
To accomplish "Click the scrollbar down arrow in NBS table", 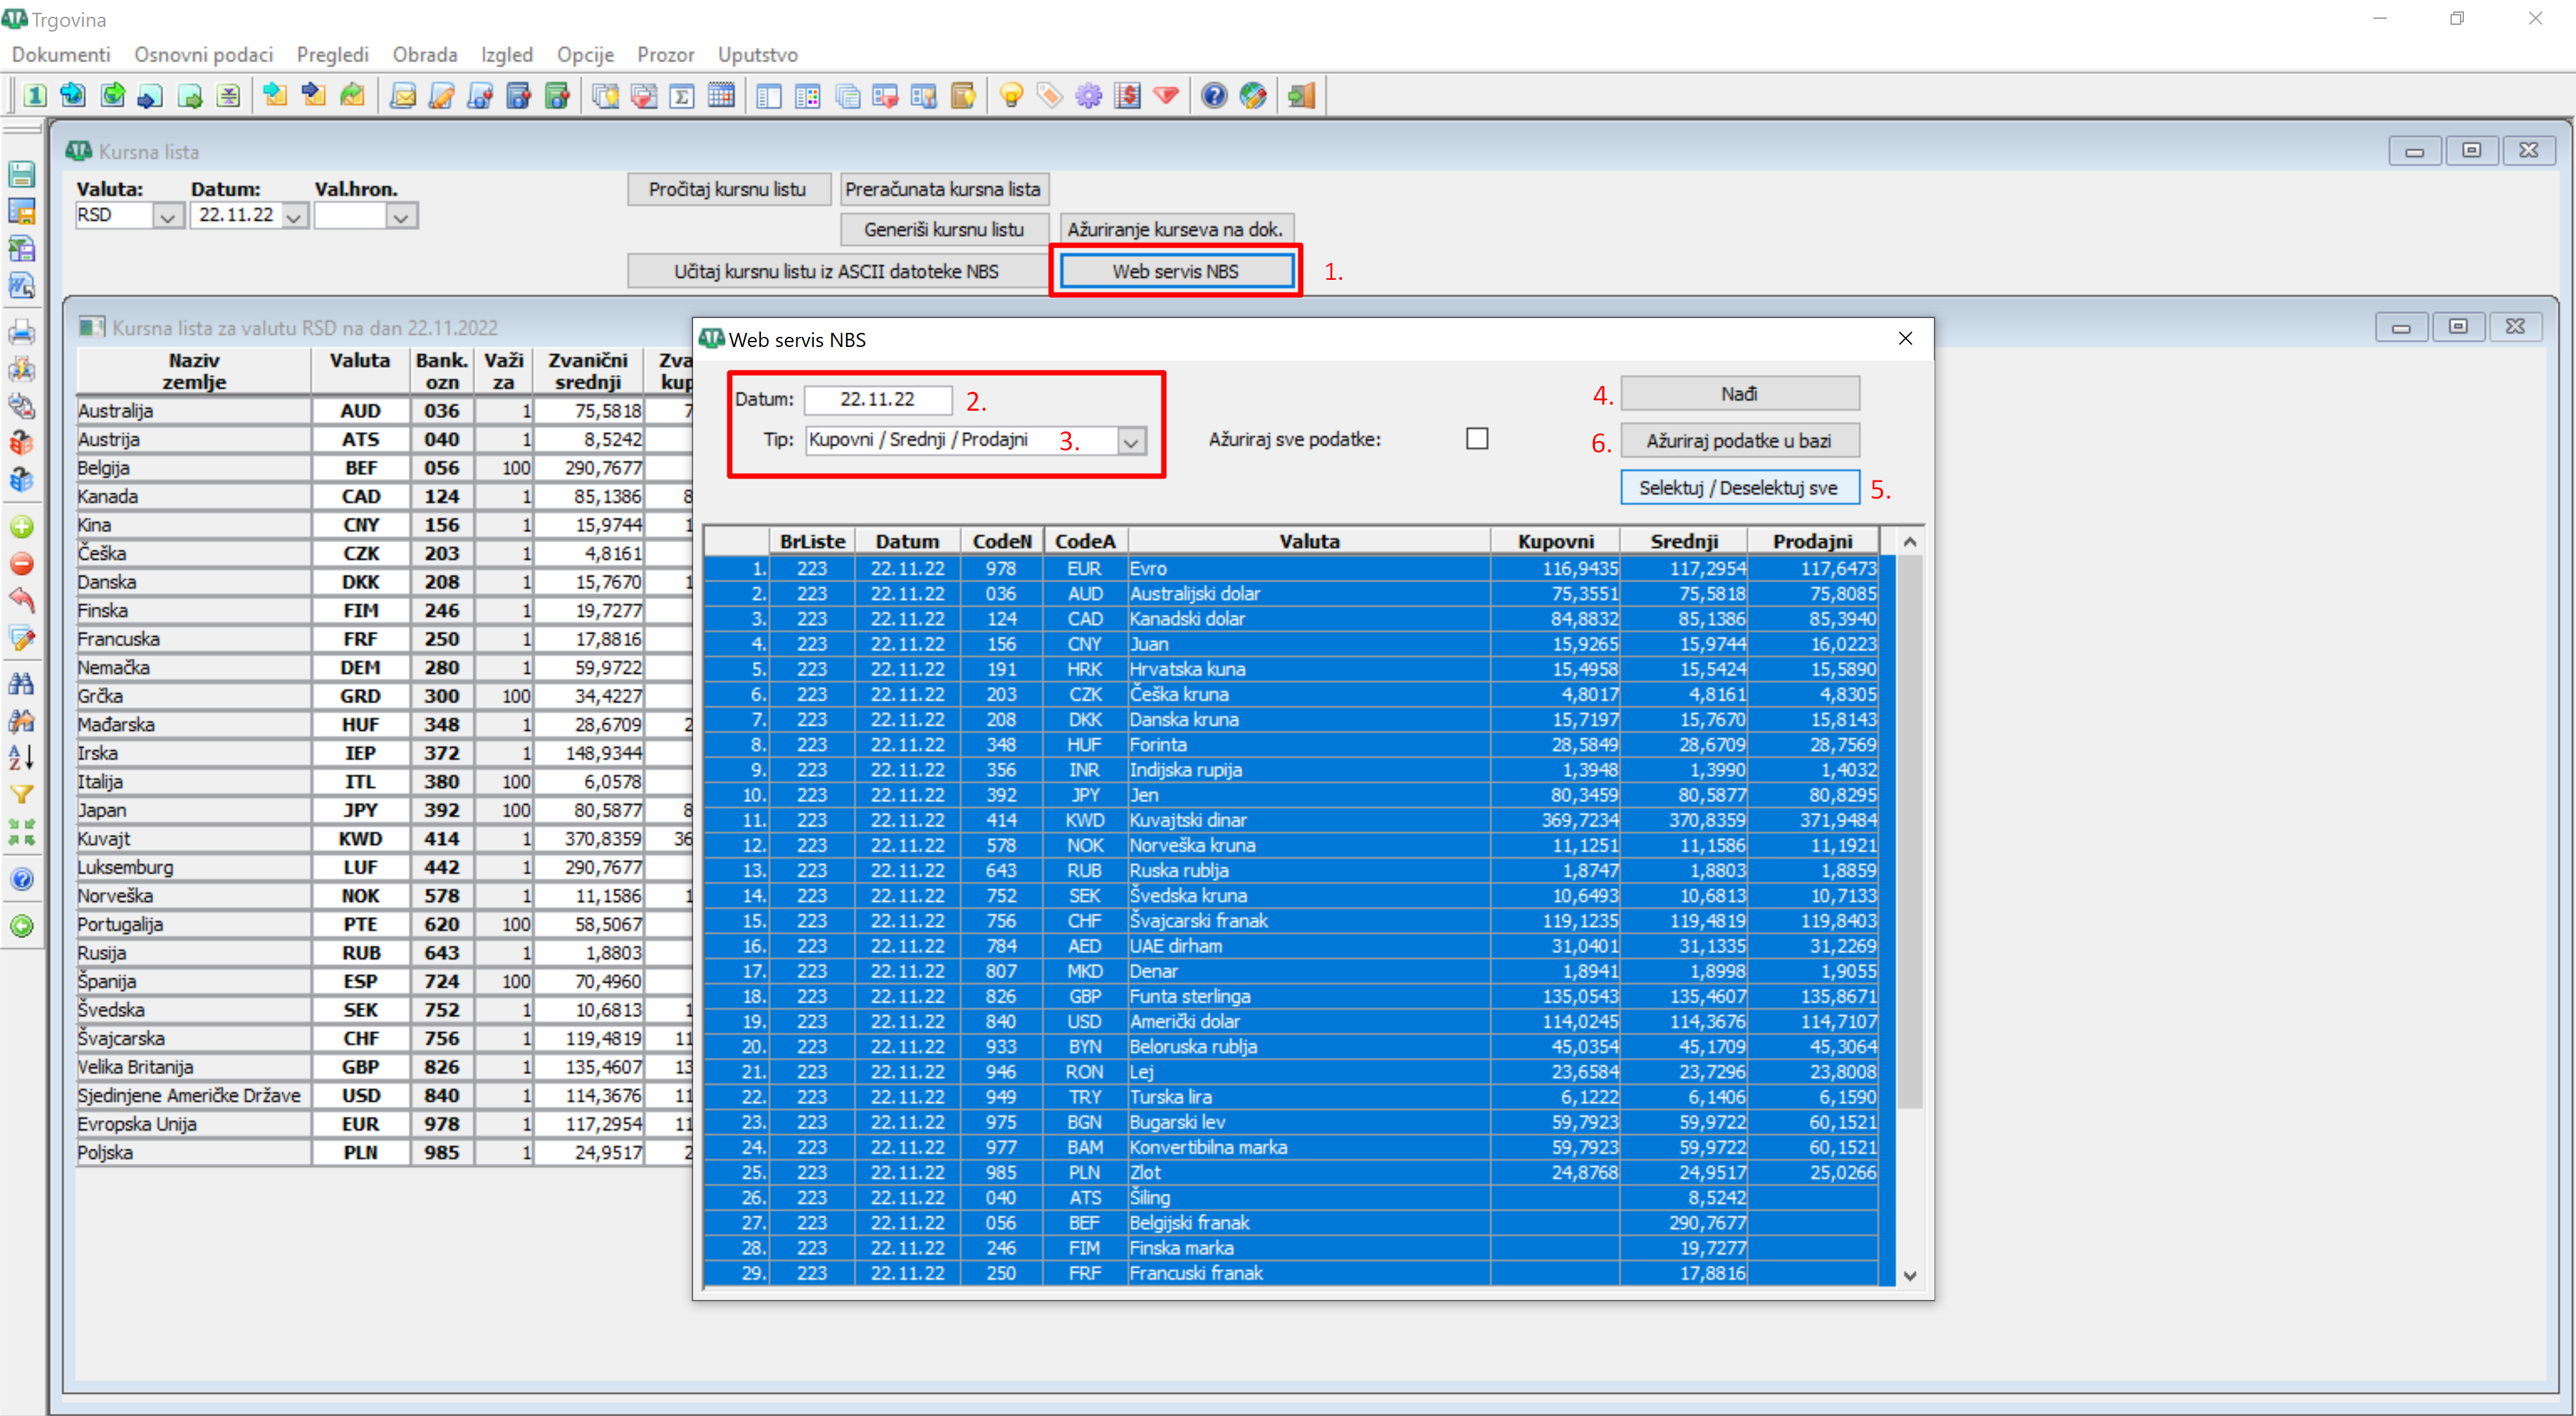I will click(1910, 1276).
